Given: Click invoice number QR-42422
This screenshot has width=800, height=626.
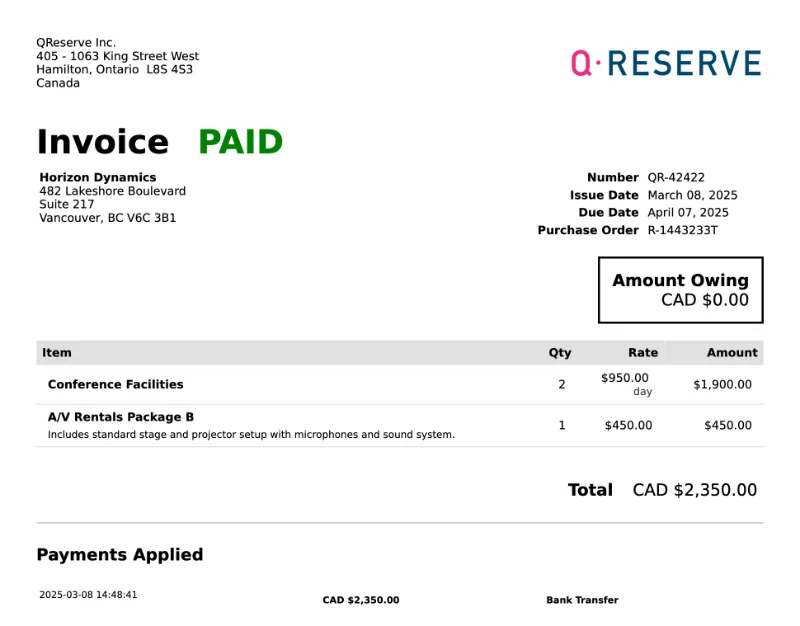Looking at the screenshot, I should click(676, 177).
